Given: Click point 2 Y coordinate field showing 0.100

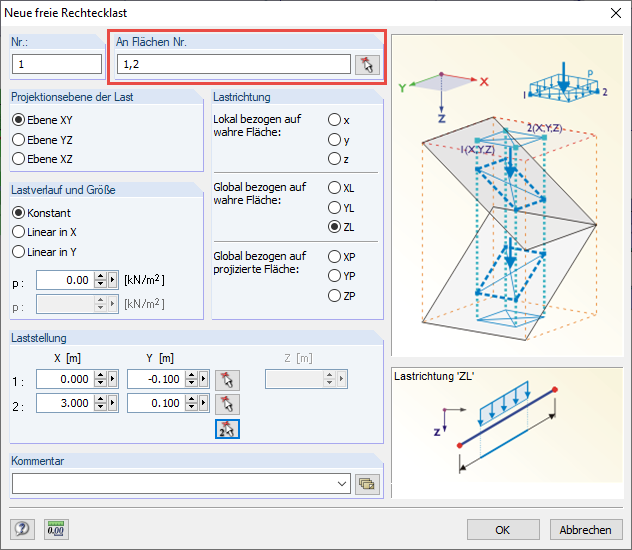Looking at the screenshot, I should click(156, 403).
